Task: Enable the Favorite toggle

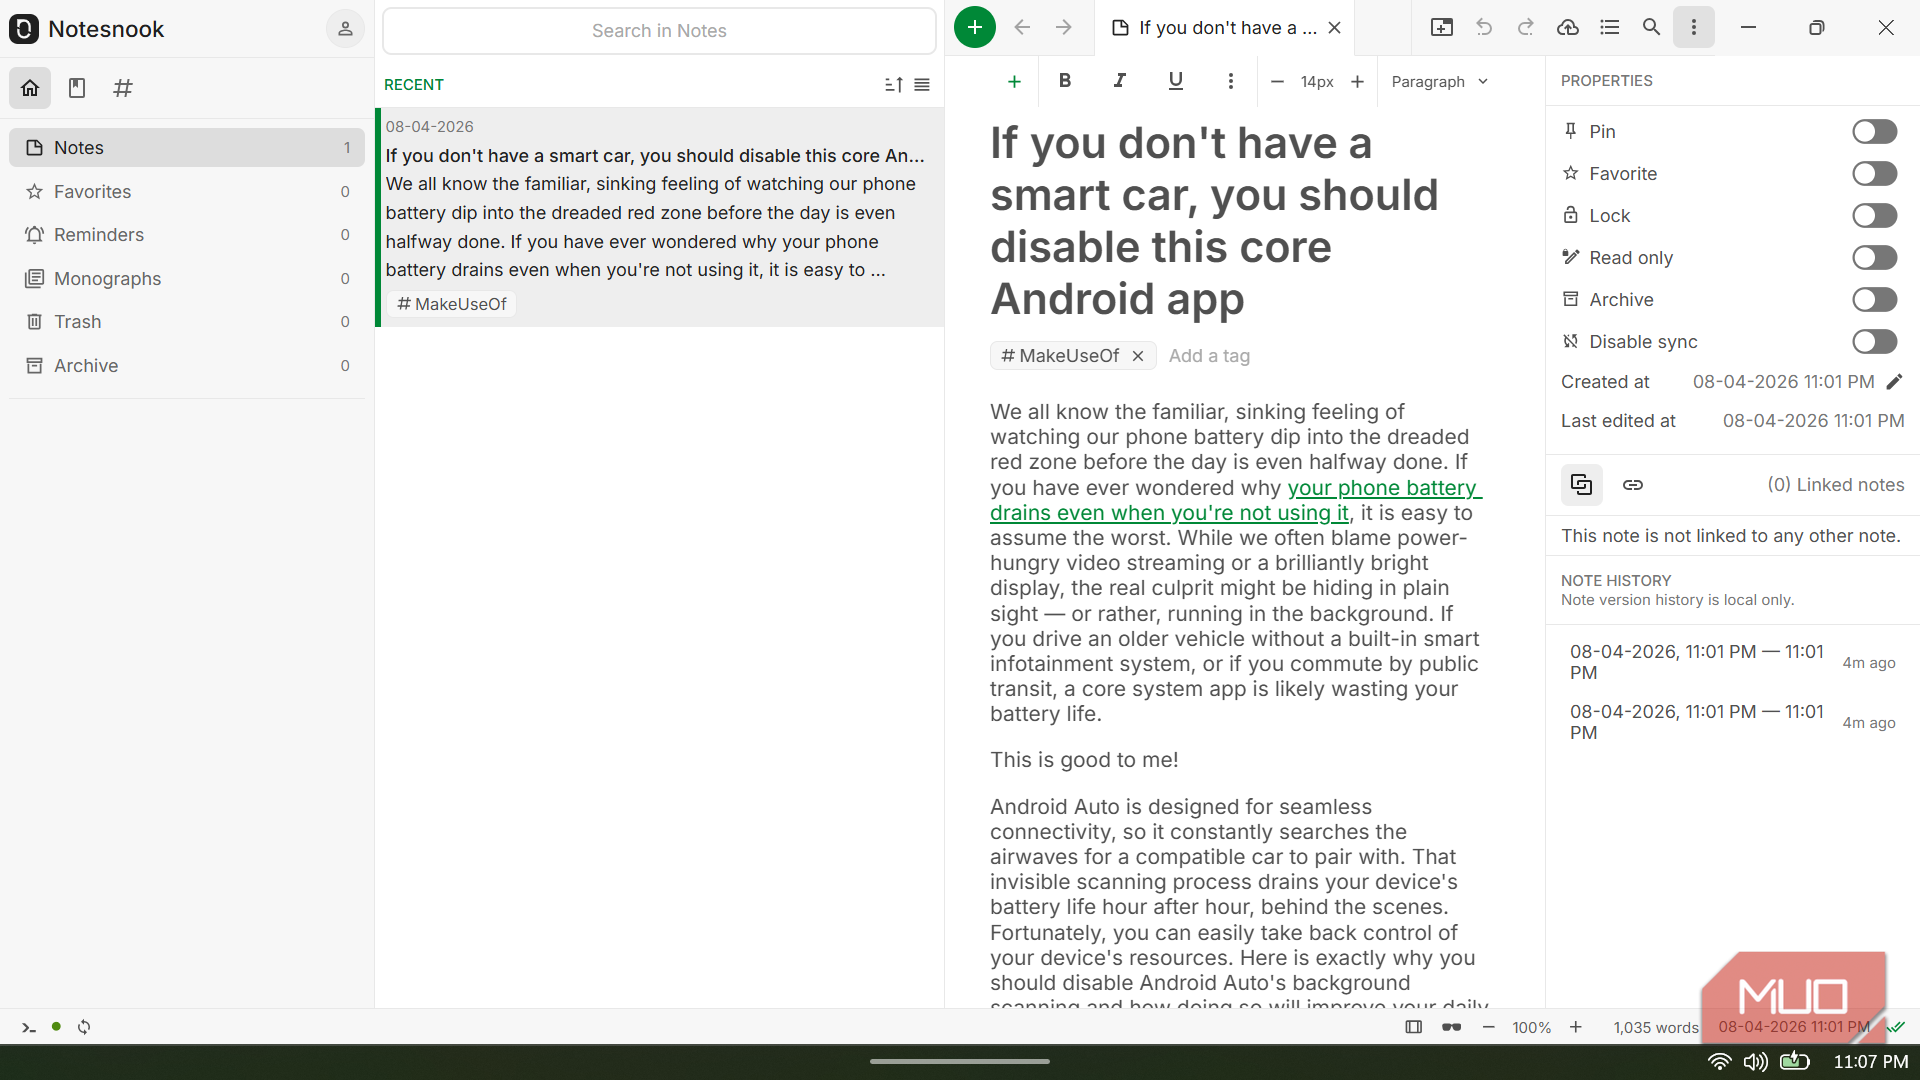Action: pyautogui.click(x=1874, y=174)
